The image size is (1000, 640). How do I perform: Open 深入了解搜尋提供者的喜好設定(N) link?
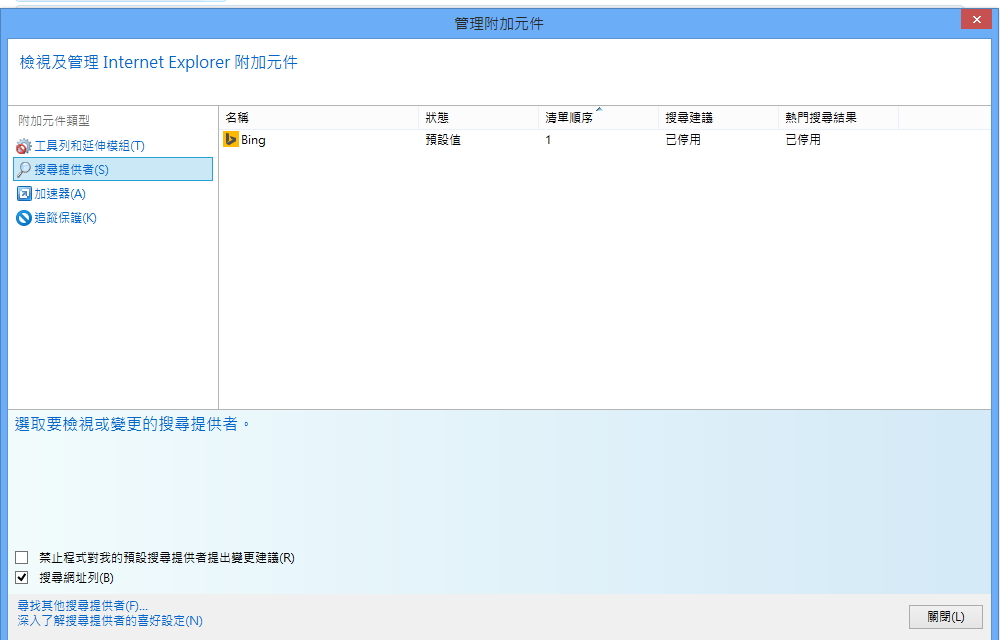(x=110, y=620)
